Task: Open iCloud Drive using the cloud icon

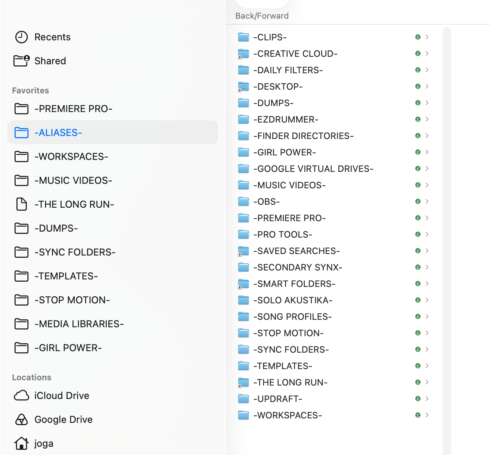Action: coord(21,396)
